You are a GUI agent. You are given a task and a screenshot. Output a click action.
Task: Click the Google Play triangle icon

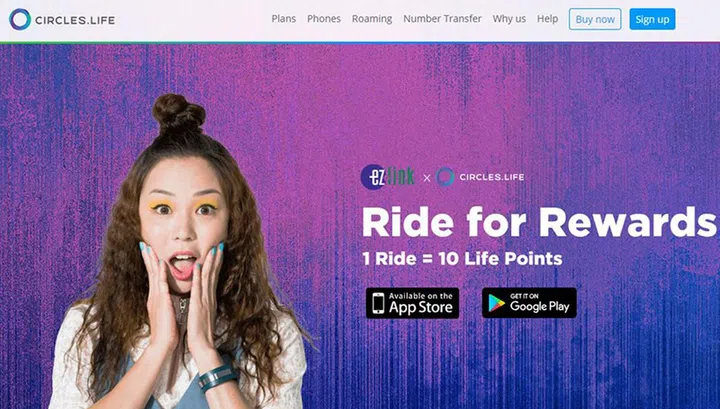(496, 303)
